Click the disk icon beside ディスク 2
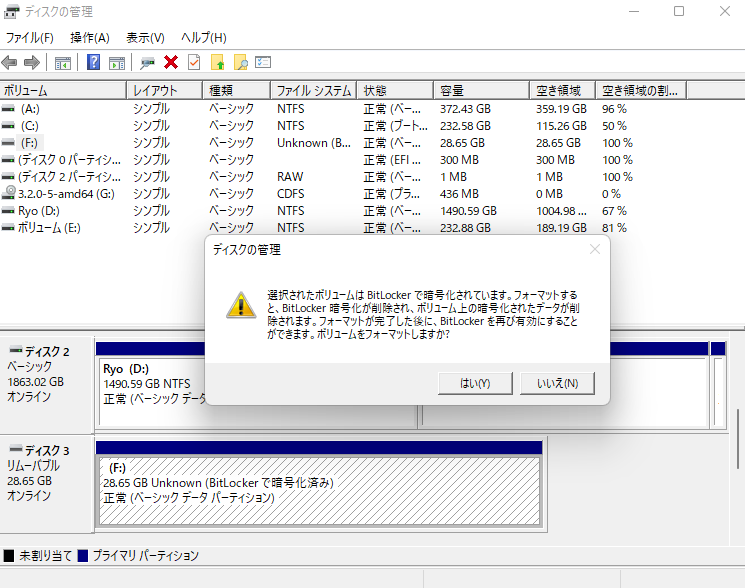Screen dimensions: 745x588 pos(16,350)
